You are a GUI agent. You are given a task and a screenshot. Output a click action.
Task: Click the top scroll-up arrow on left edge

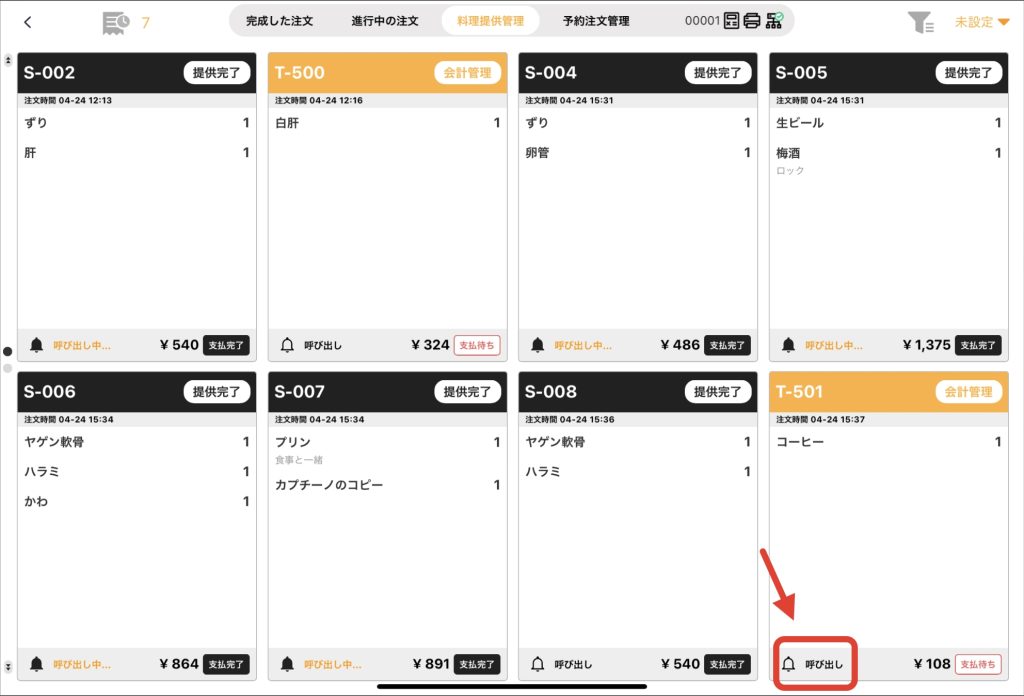tap(8, 60)
